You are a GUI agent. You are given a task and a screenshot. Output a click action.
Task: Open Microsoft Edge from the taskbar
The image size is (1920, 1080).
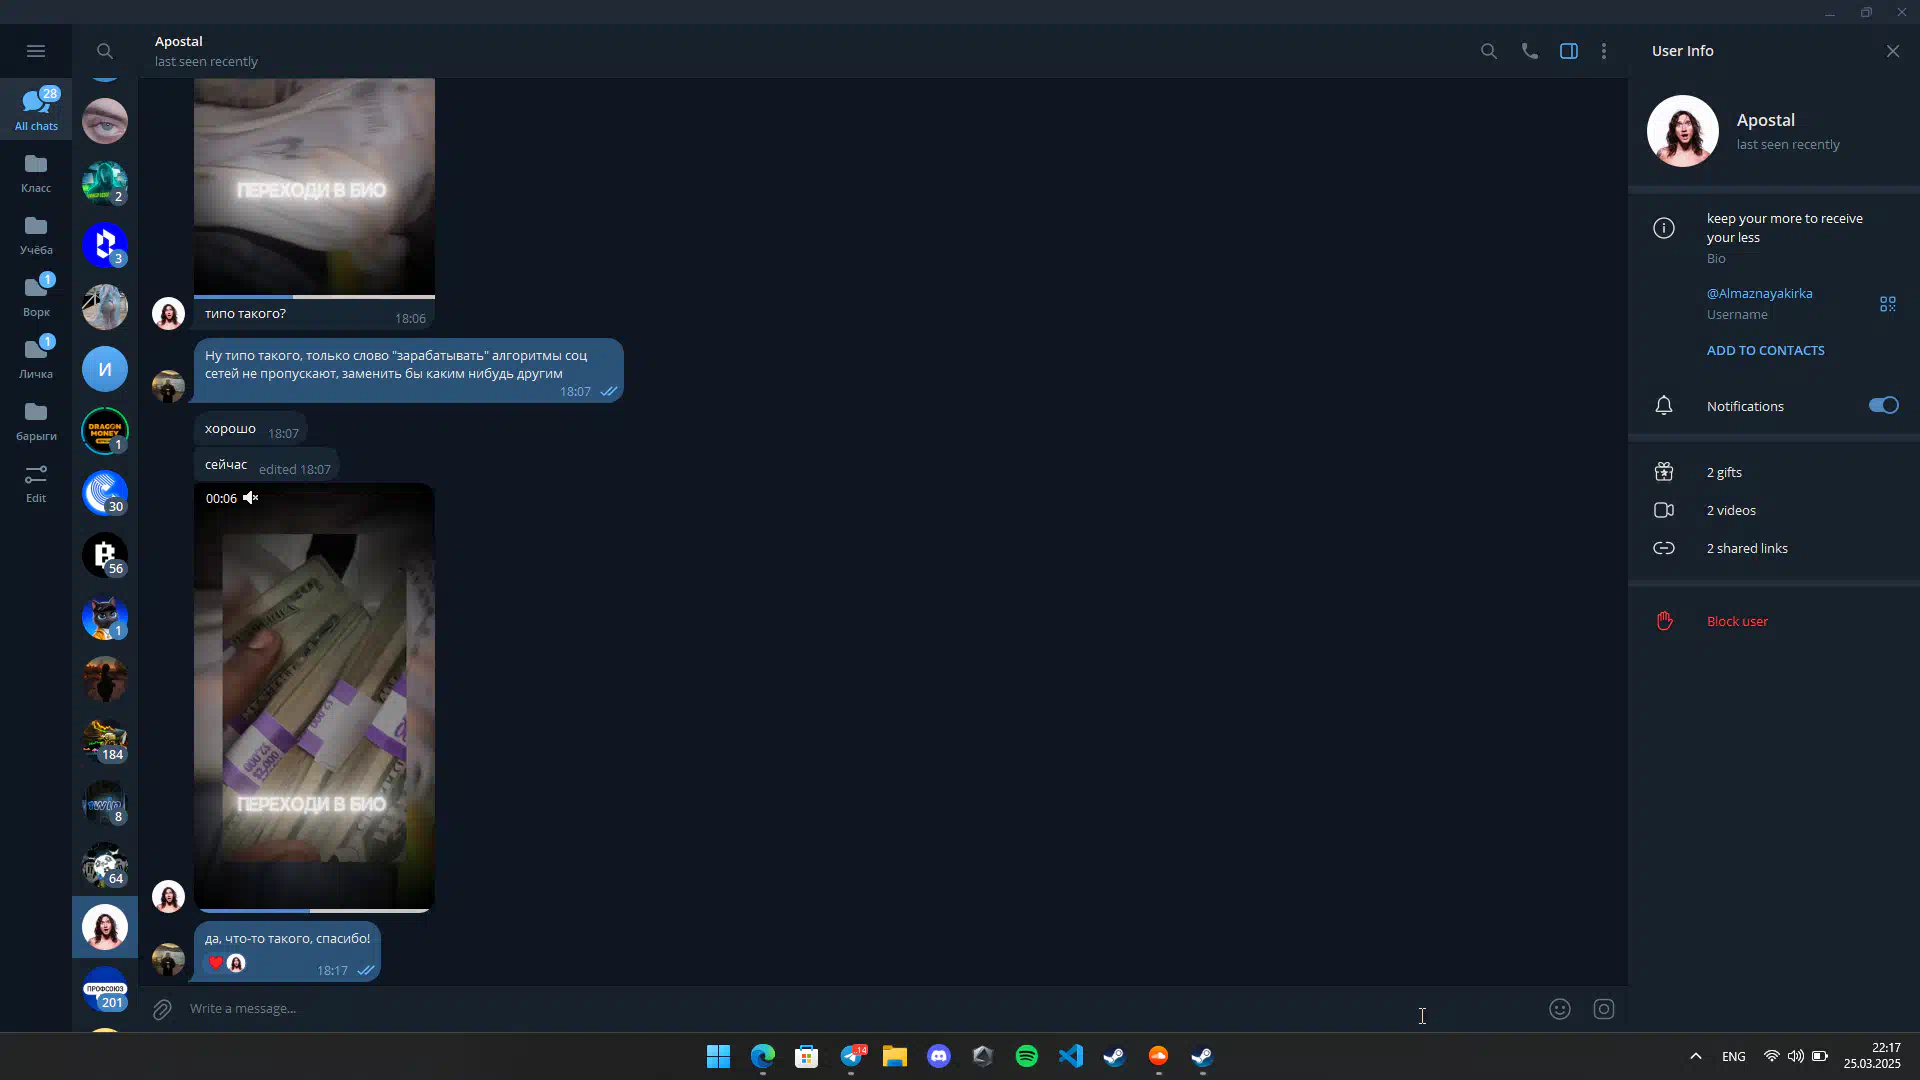pyautogui.click(x=762, y=1056)
